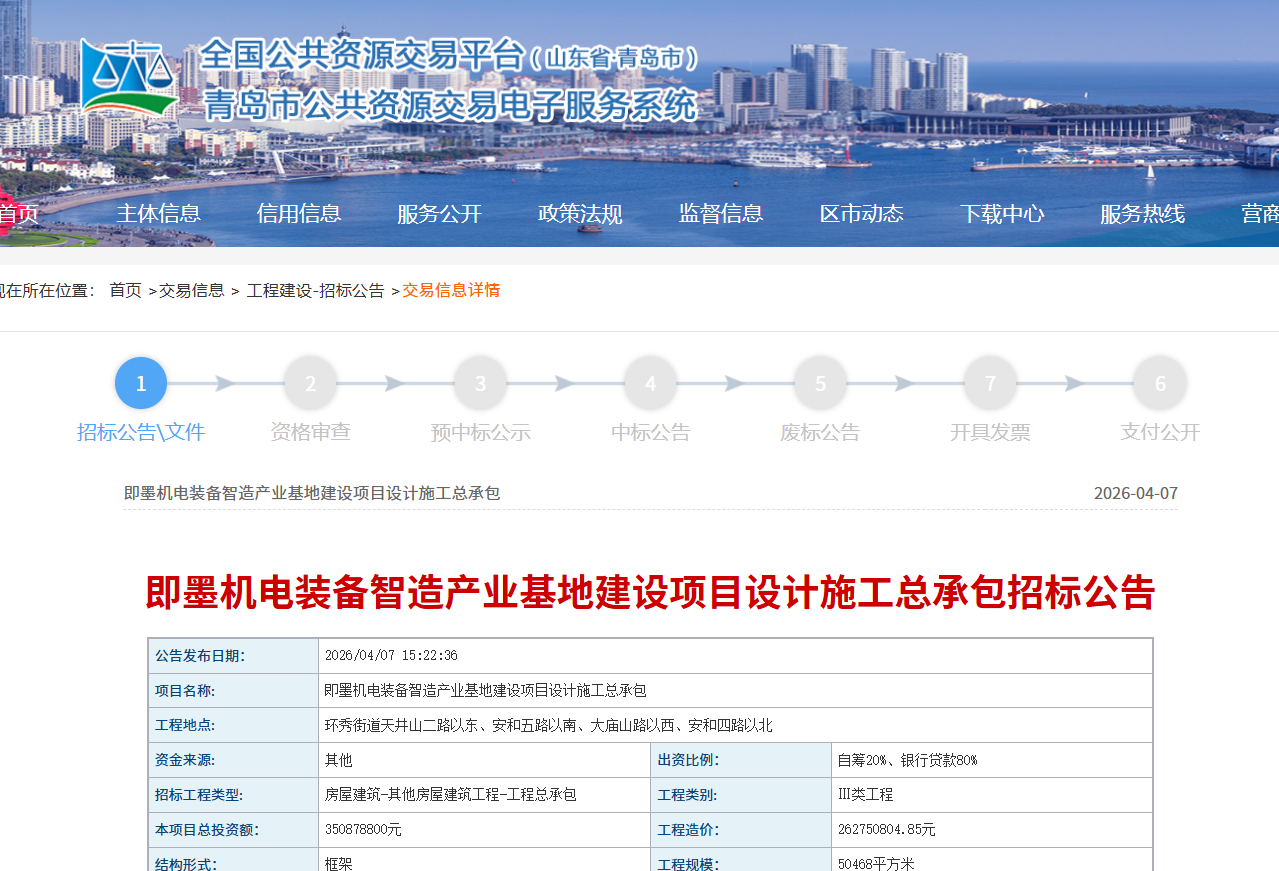
Task: Open the 区市动态 menu
Action: 862,213
